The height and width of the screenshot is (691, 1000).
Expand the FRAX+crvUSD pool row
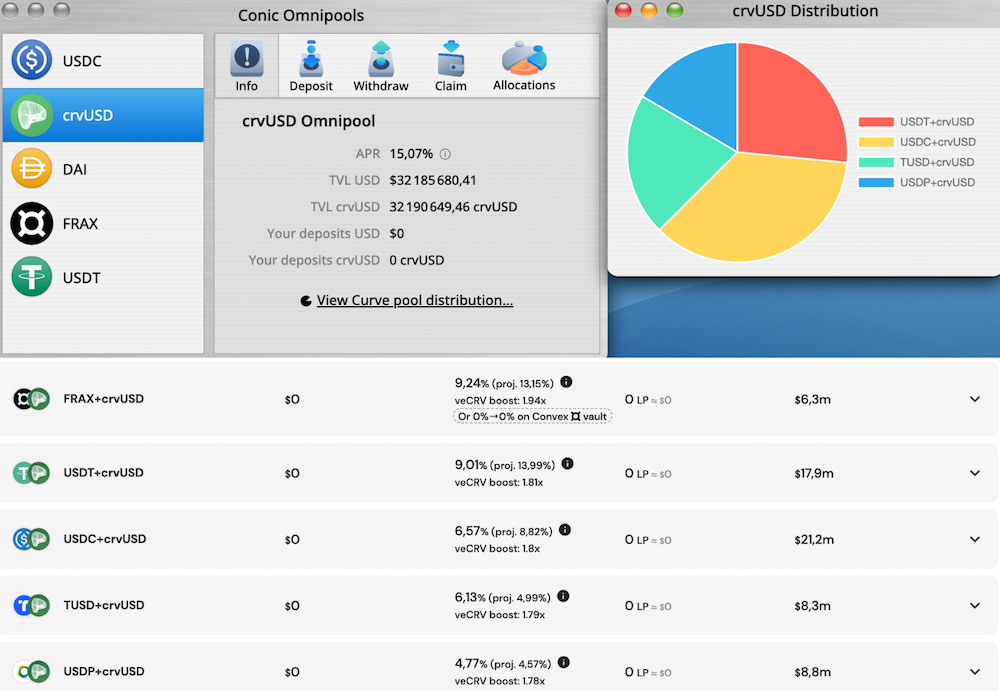tap(974, 399)
